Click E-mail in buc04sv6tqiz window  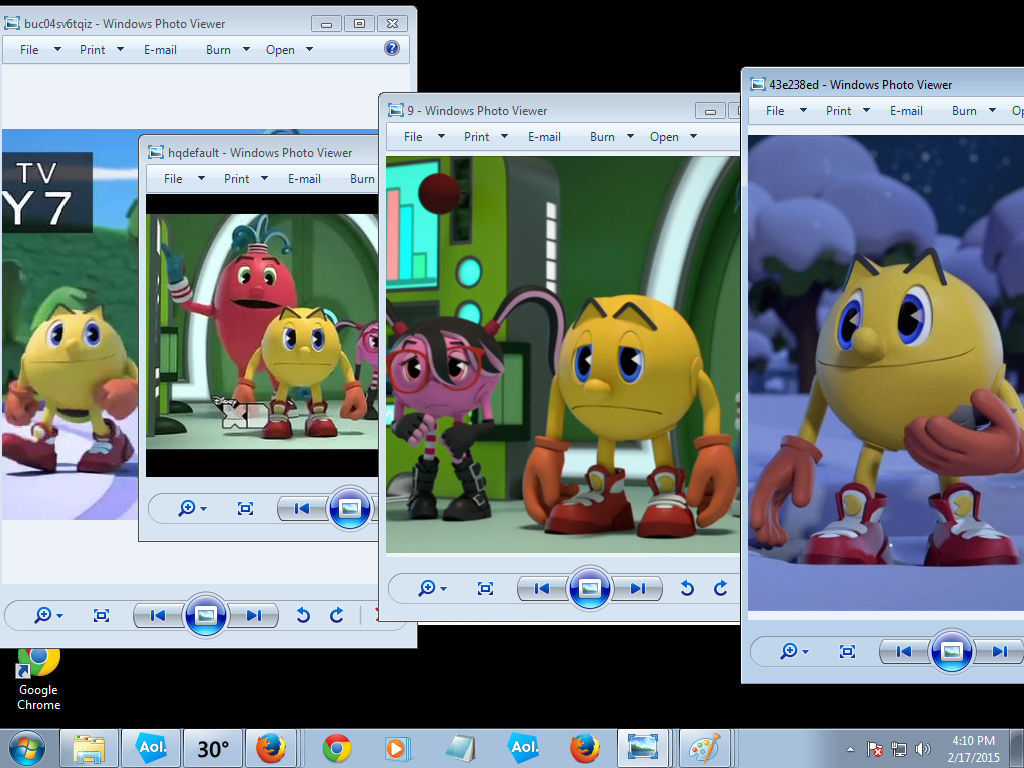[160, 50]
